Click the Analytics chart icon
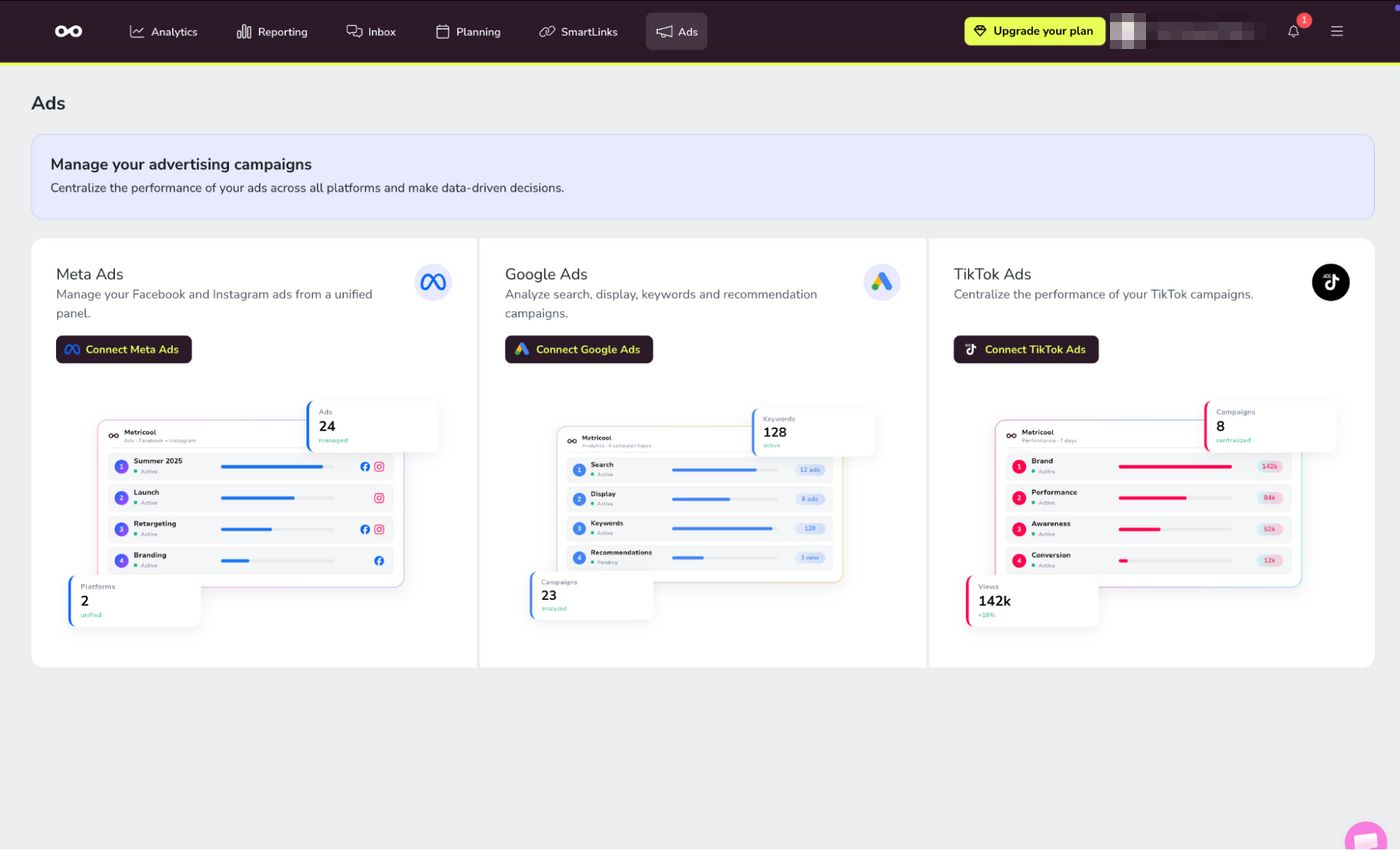The height and width of the screenshot is (850, 1400). (x=137, y=31)
